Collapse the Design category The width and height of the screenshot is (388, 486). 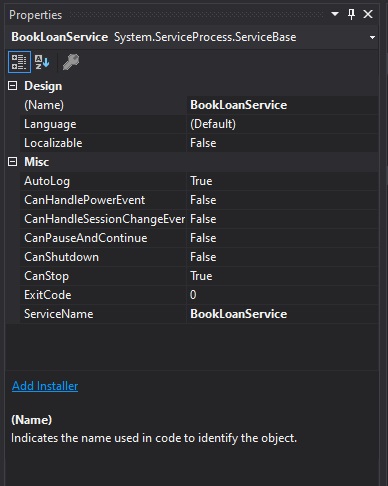[x=12, y=86]
